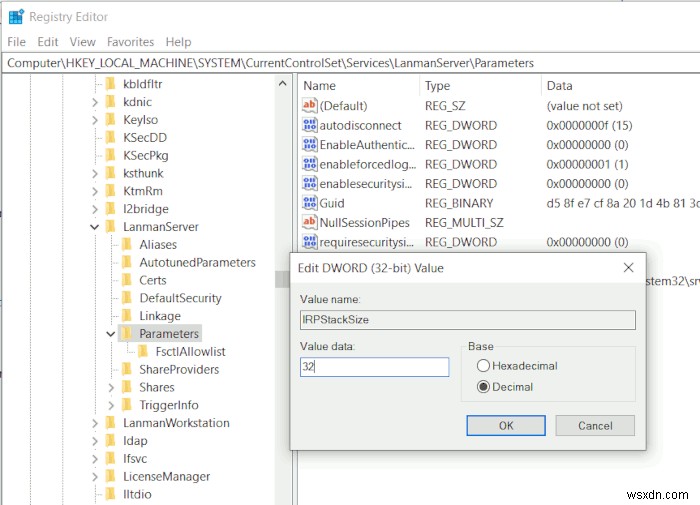Viewport: 700px width, 505px height.
Task: Expand the ldap tree node
Action: click(95, 441)
